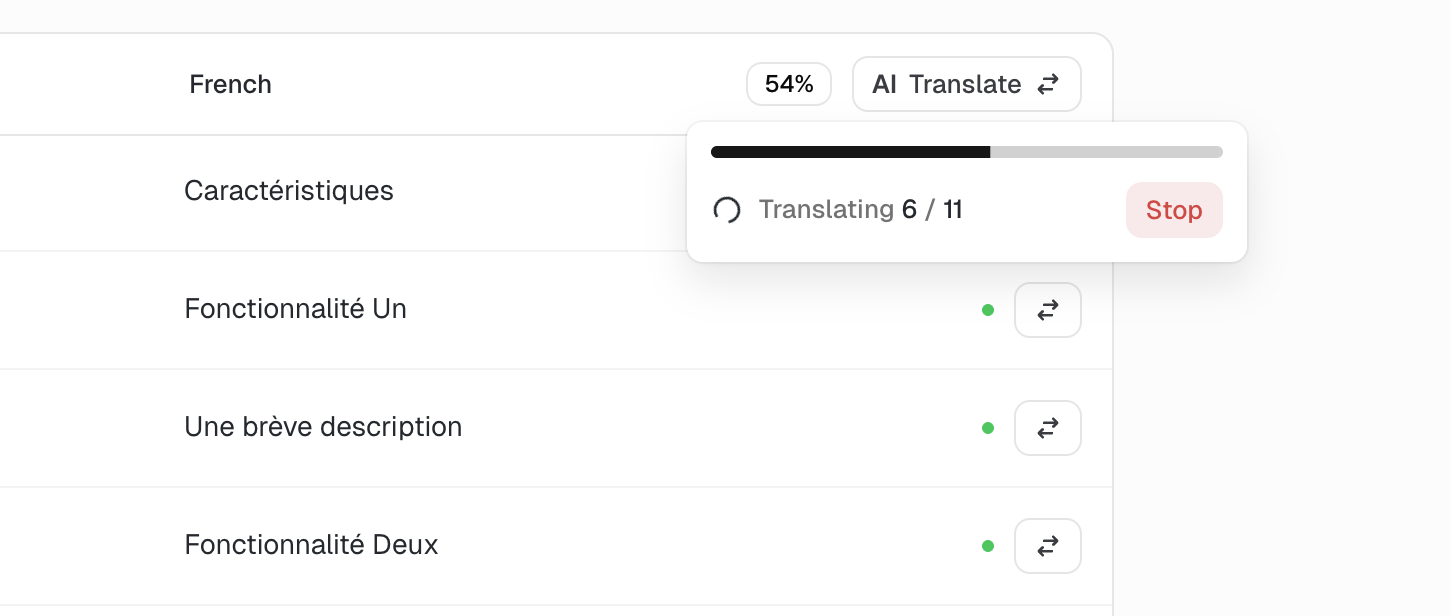Click the filled dark part of progress bar
The height and width of the screenshot is (616, 1450).
point(850,152)
